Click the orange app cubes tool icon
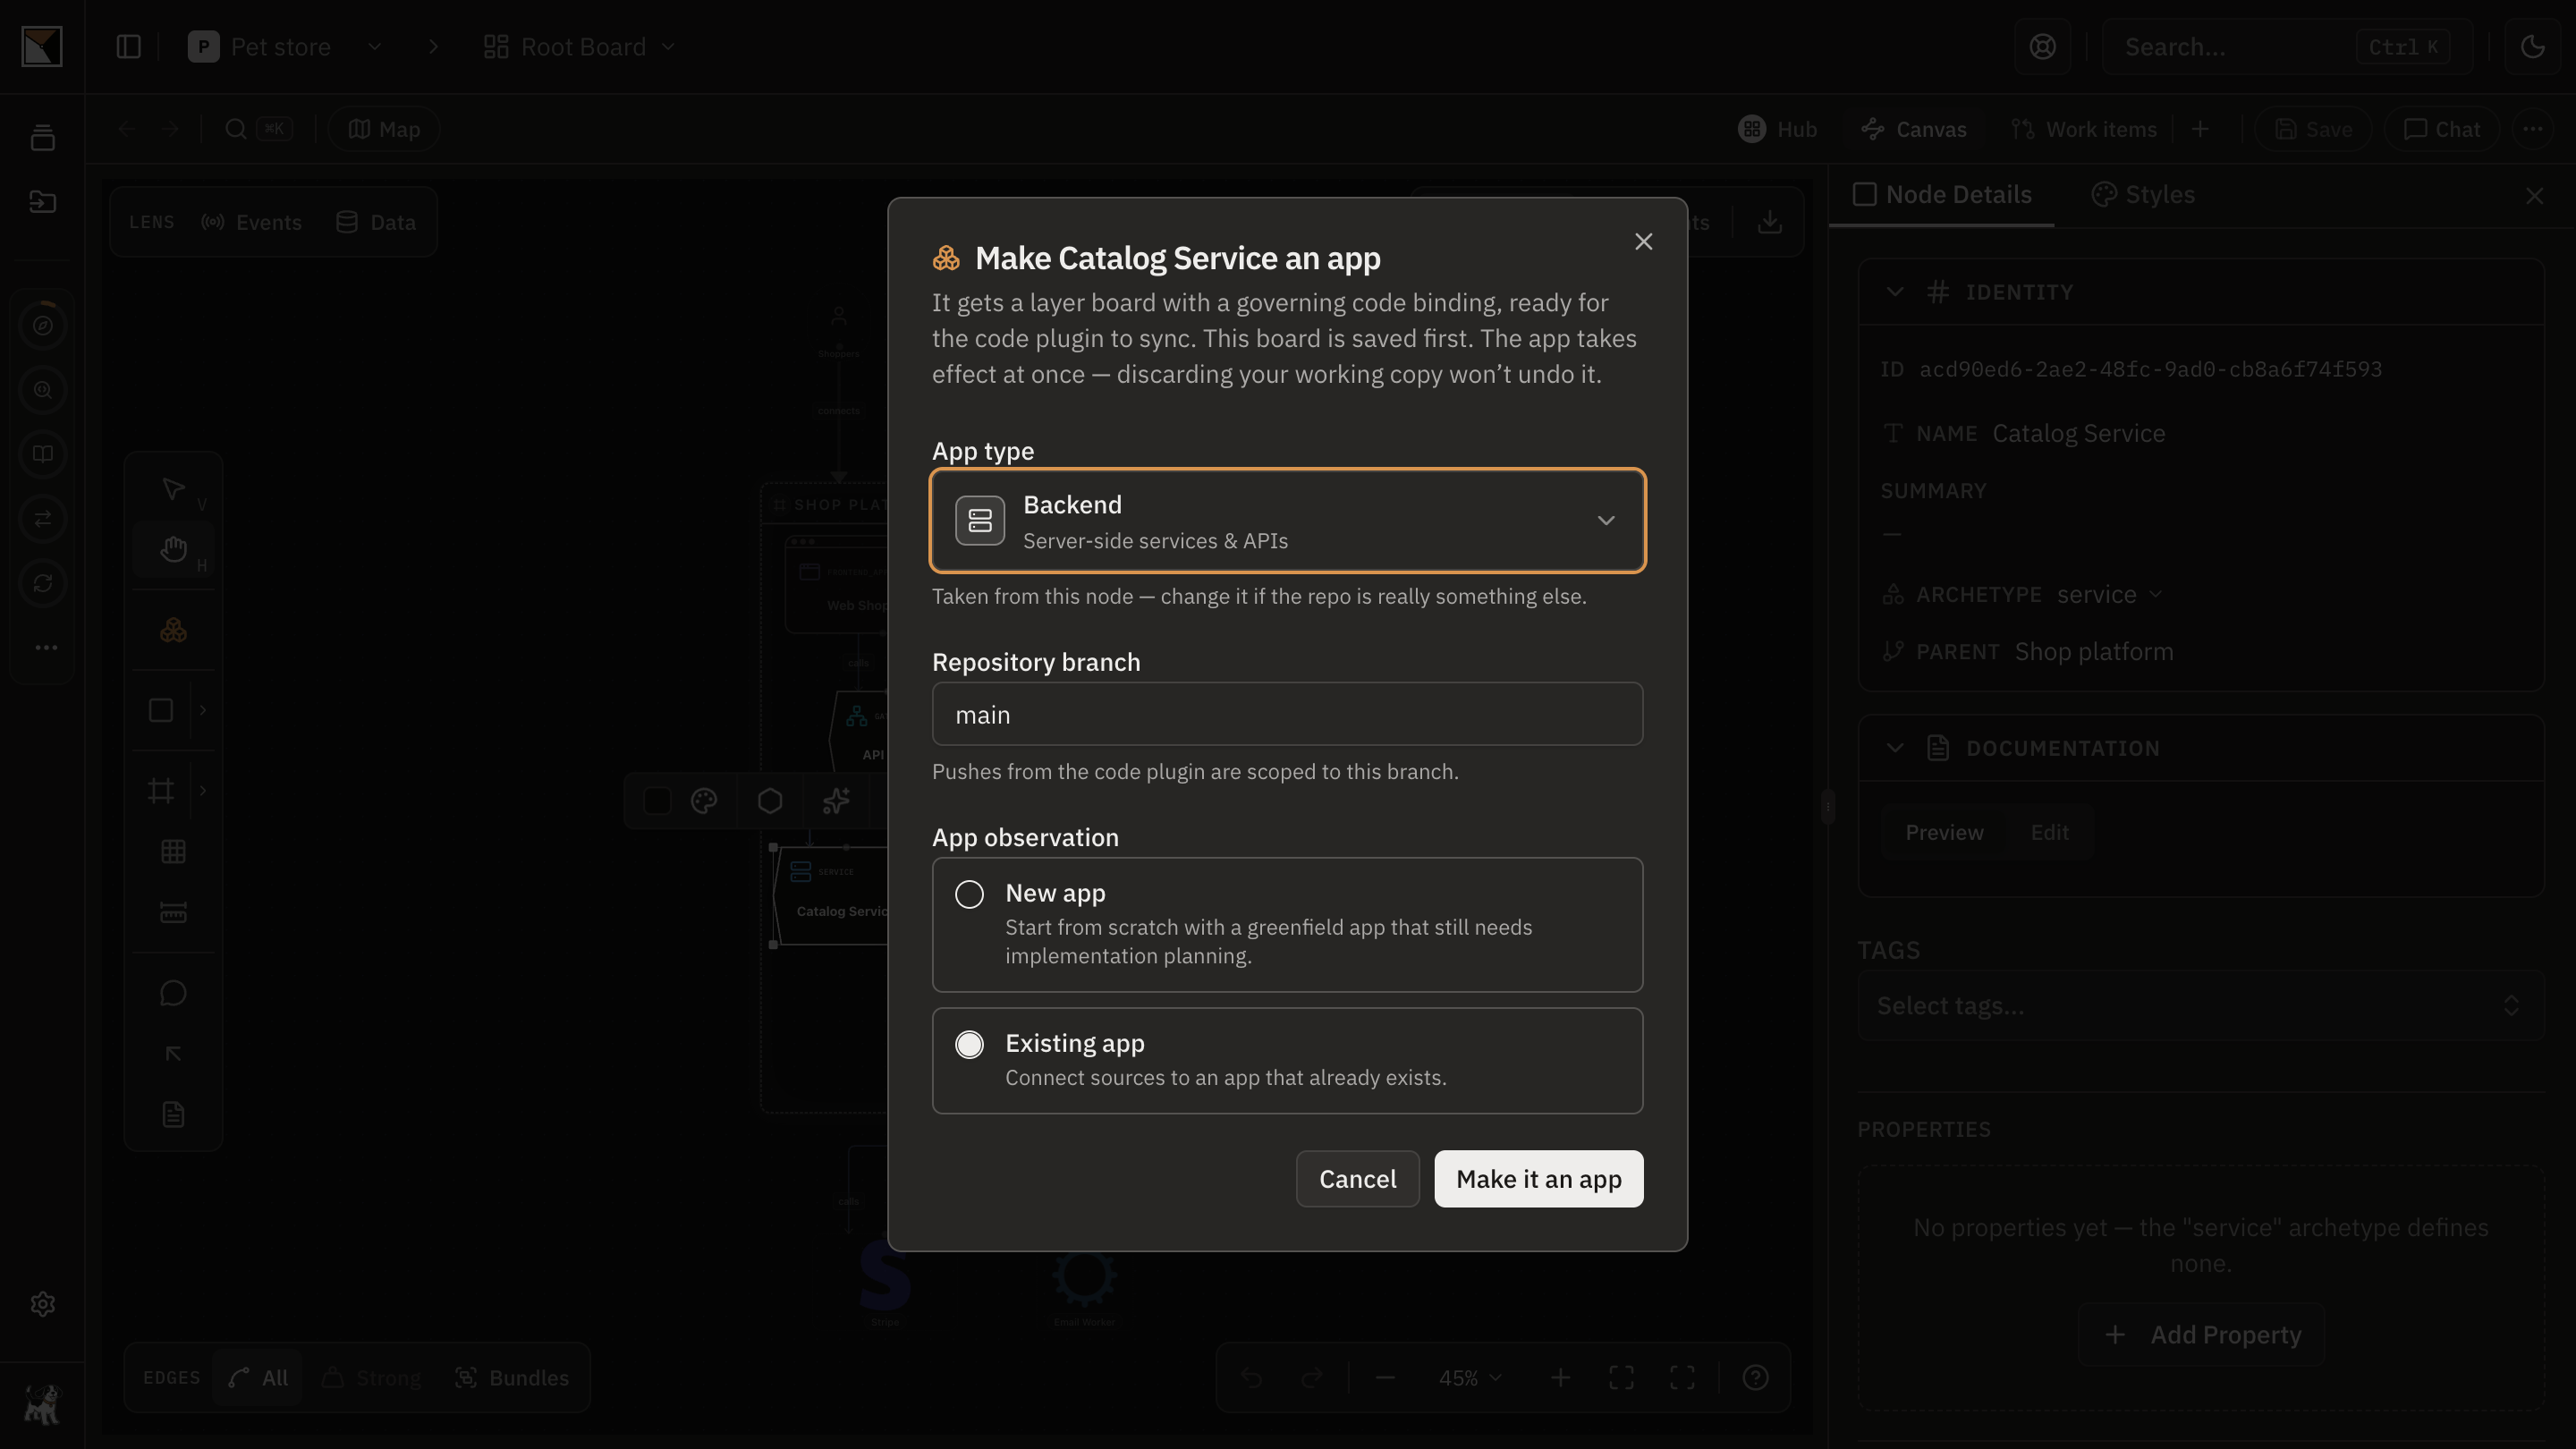This screenshot has width=2576, height=1449. [173, 630]
